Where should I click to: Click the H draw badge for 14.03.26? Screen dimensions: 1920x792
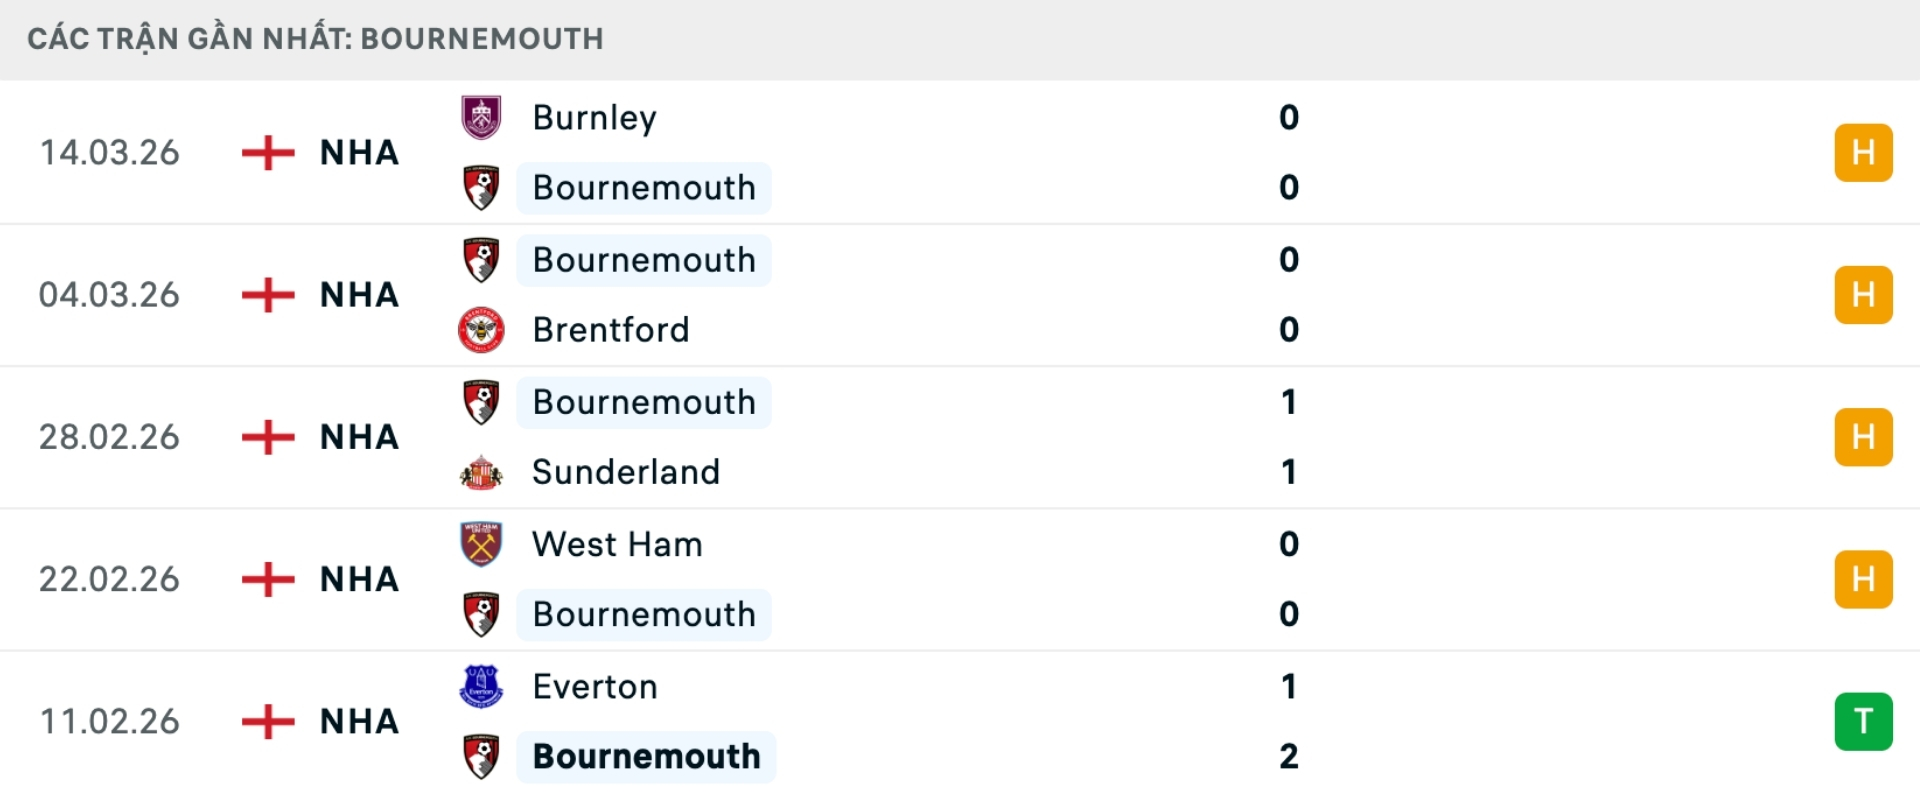(x=1863, y=153)
